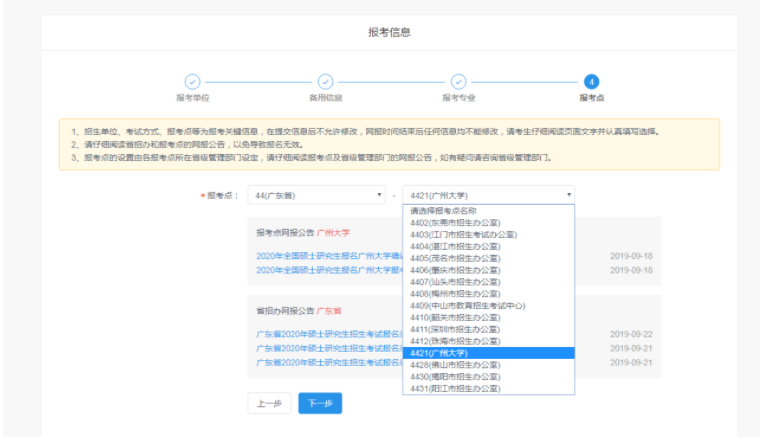765x441 pixels.
Task: Select 4406(肇庆市招生办公室) option
Action: pos(488,270)
